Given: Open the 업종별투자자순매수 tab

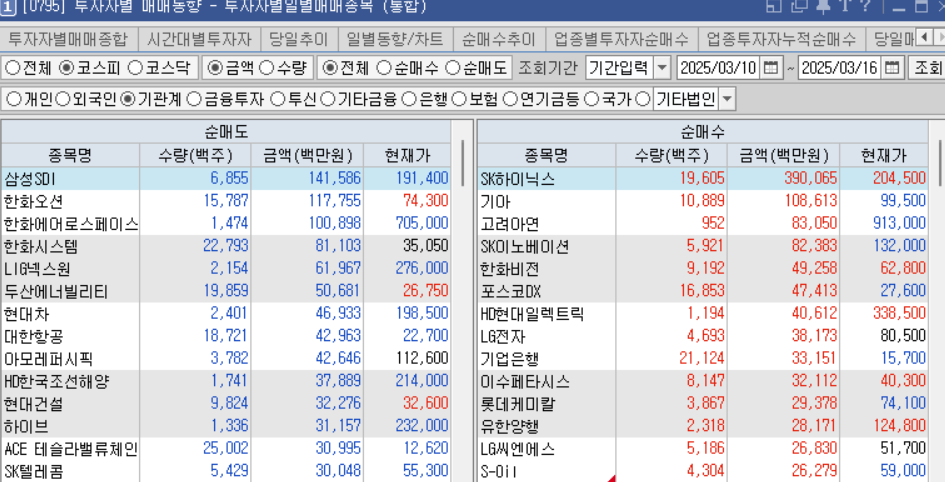Looking at the screenshot, I should 622,40.
